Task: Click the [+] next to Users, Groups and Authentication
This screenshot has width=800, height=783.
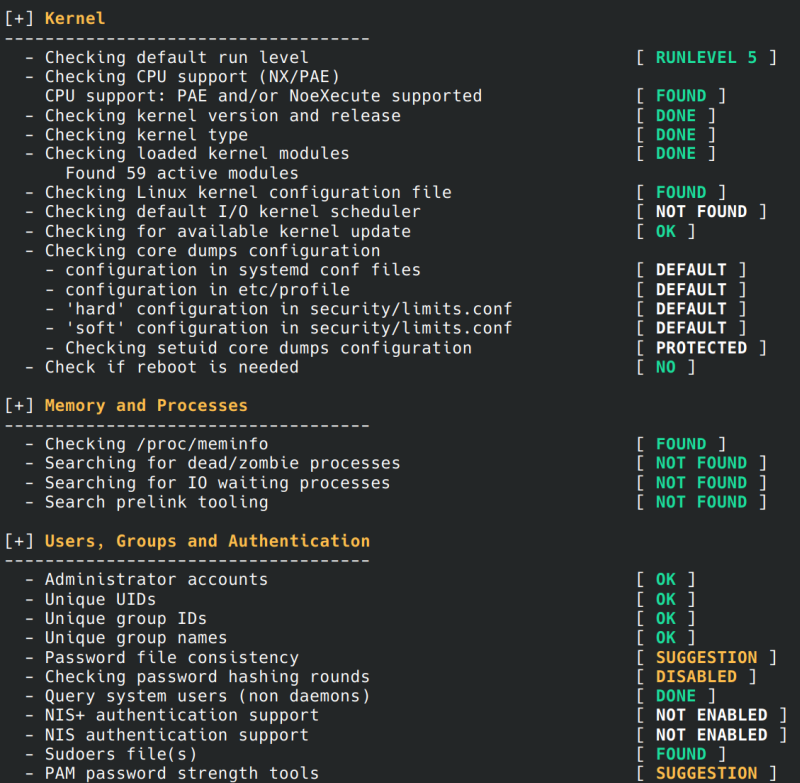Action: [x=19, y=541]
